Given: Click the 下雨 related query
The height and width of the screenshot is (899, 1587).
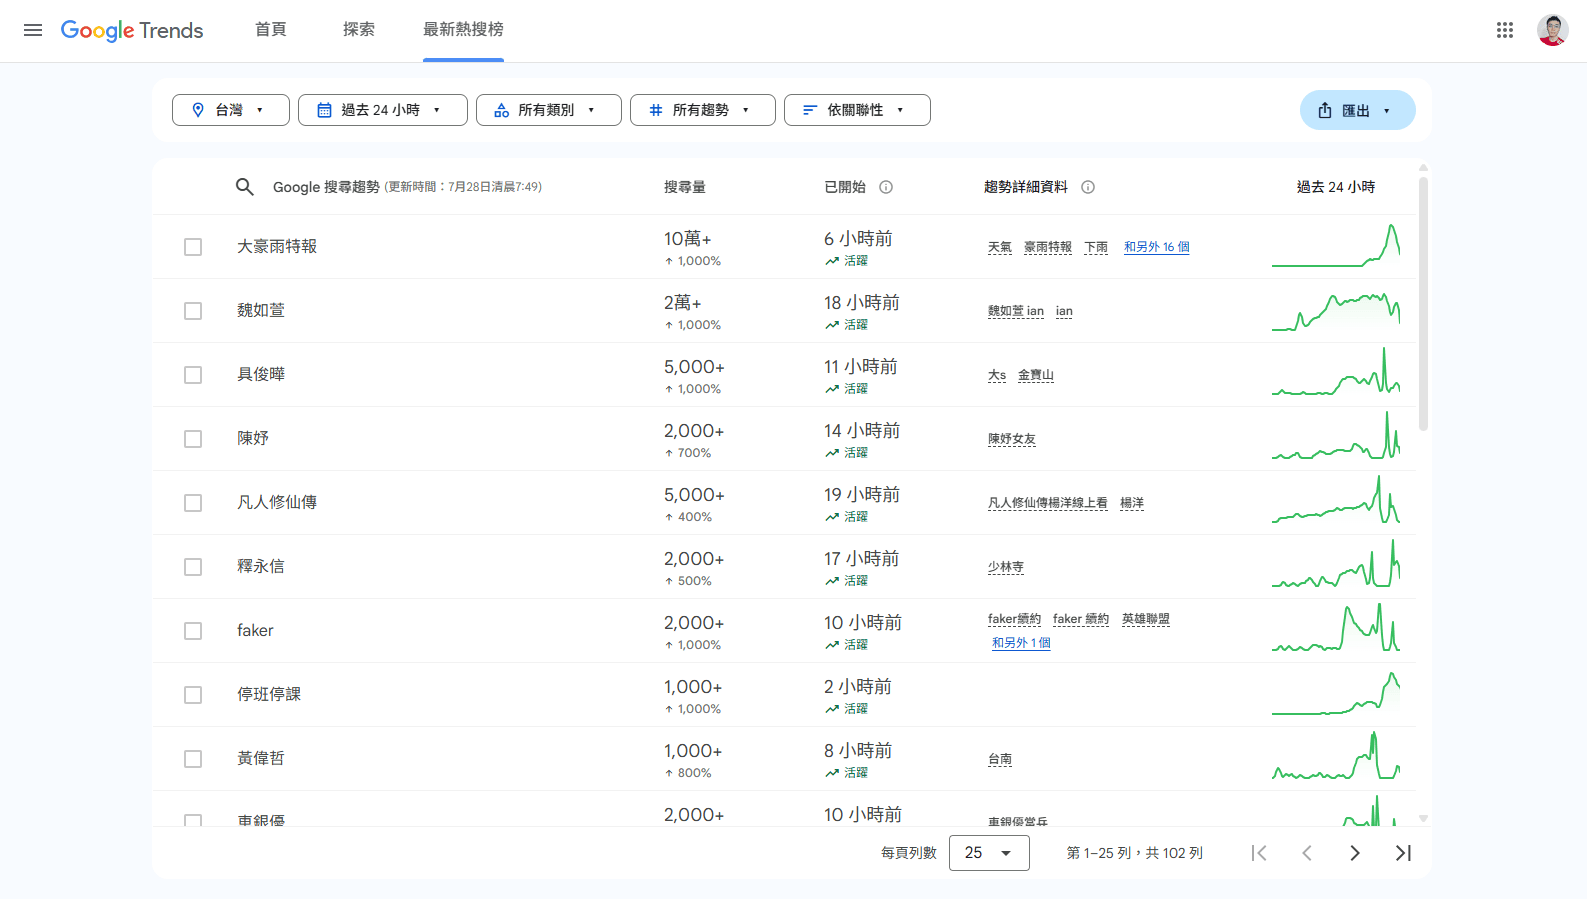Looking at the screenshot, I should pyautogui.click(x=1096, y=247).
